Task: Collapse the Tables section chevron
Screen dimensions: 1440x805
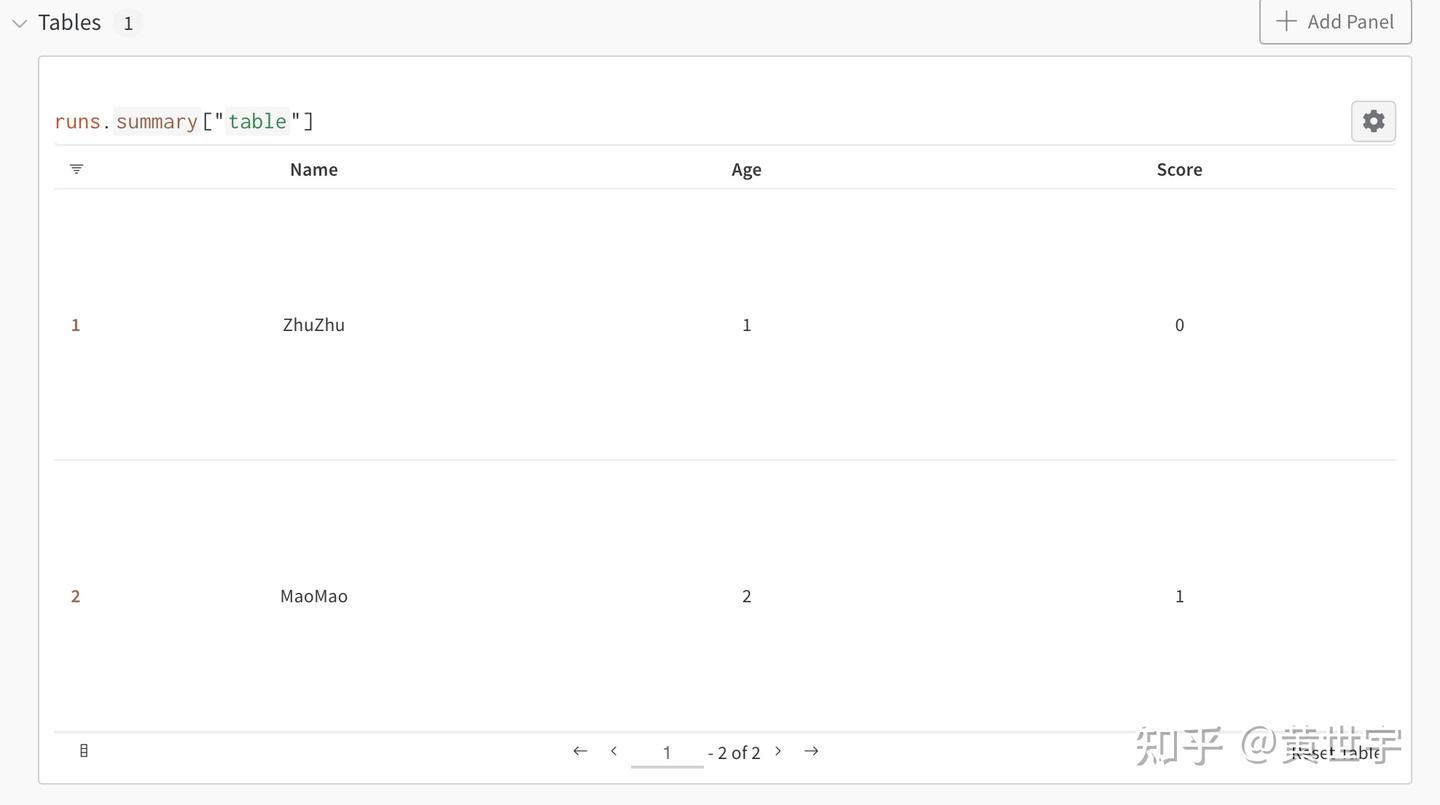Action: (19, 23)
